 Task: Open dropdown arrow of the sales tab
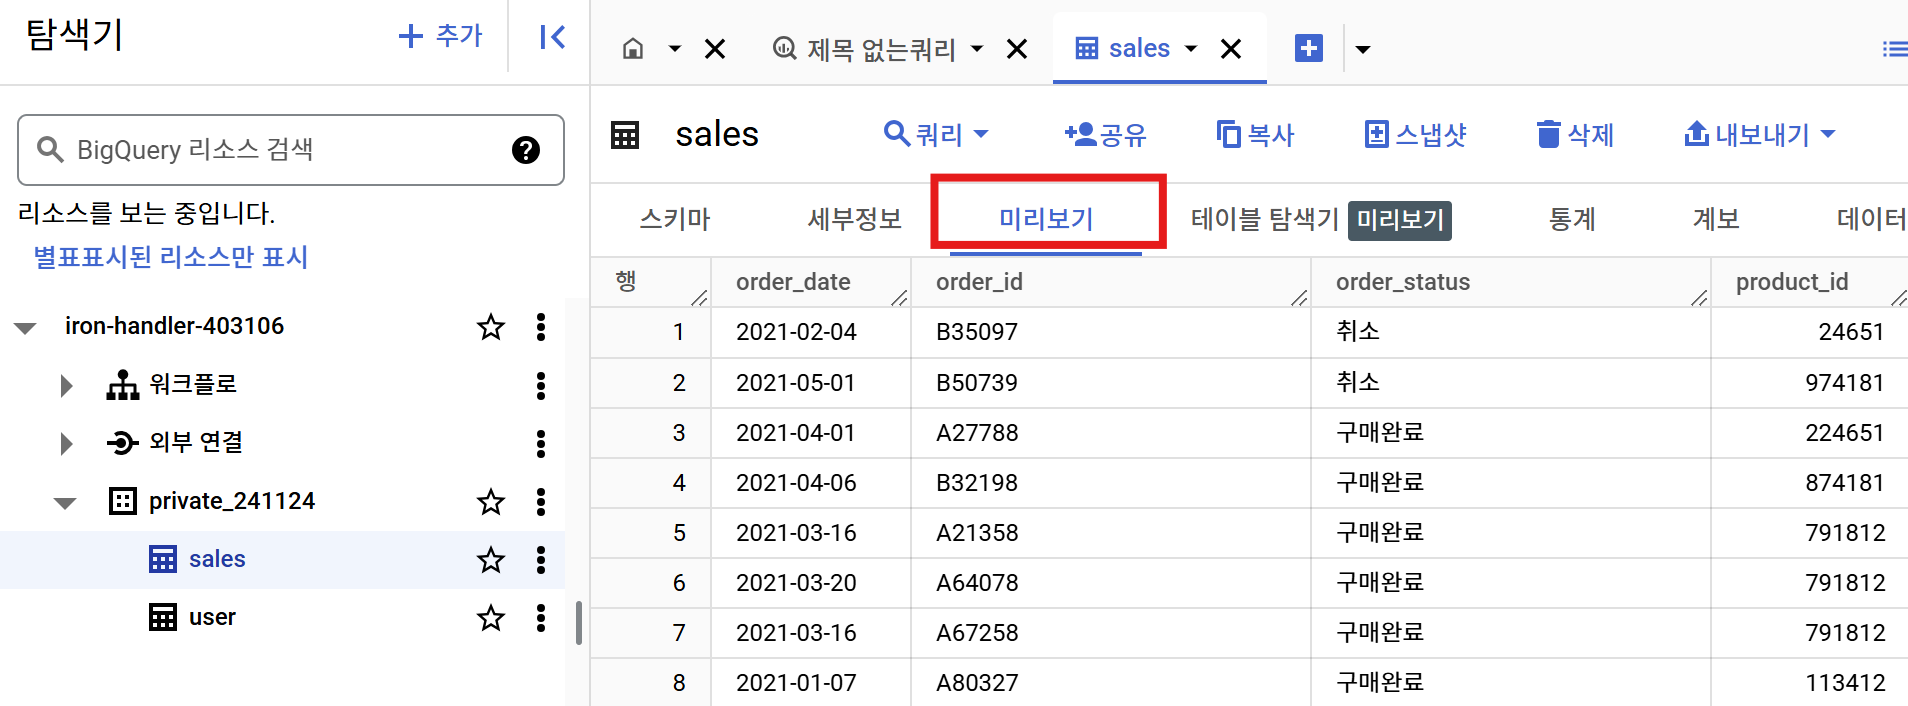pos(1191,48)
